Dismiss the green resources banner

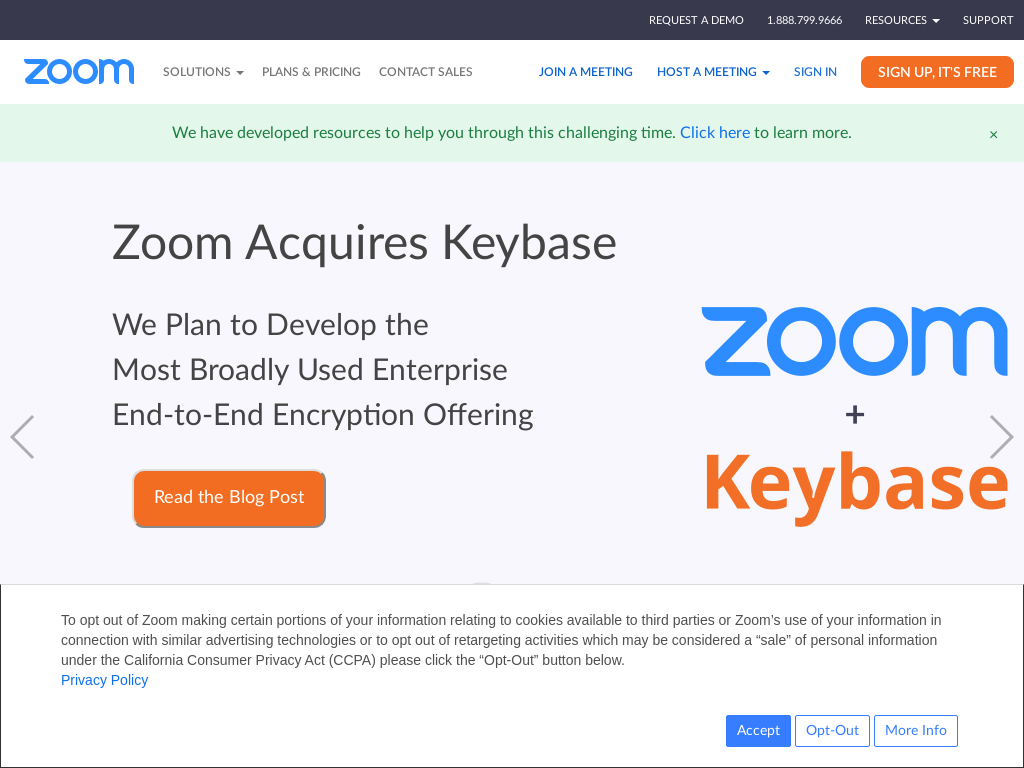(993, 134)
